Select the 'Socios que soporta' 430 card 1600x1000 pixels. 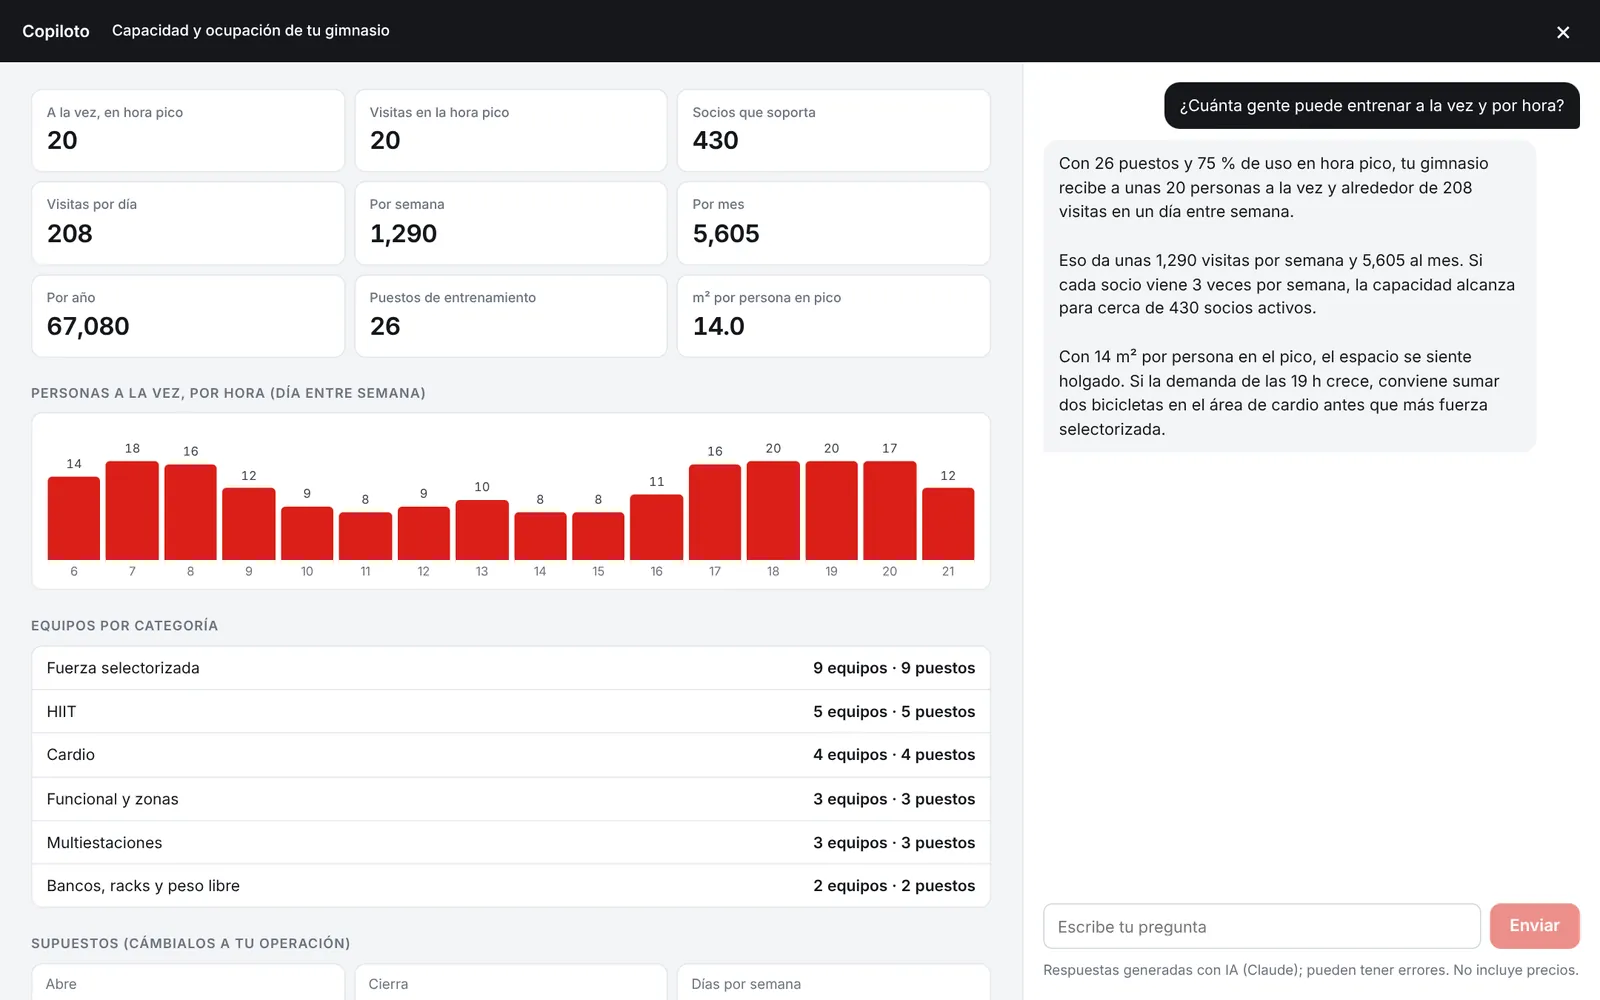[833, 130]
